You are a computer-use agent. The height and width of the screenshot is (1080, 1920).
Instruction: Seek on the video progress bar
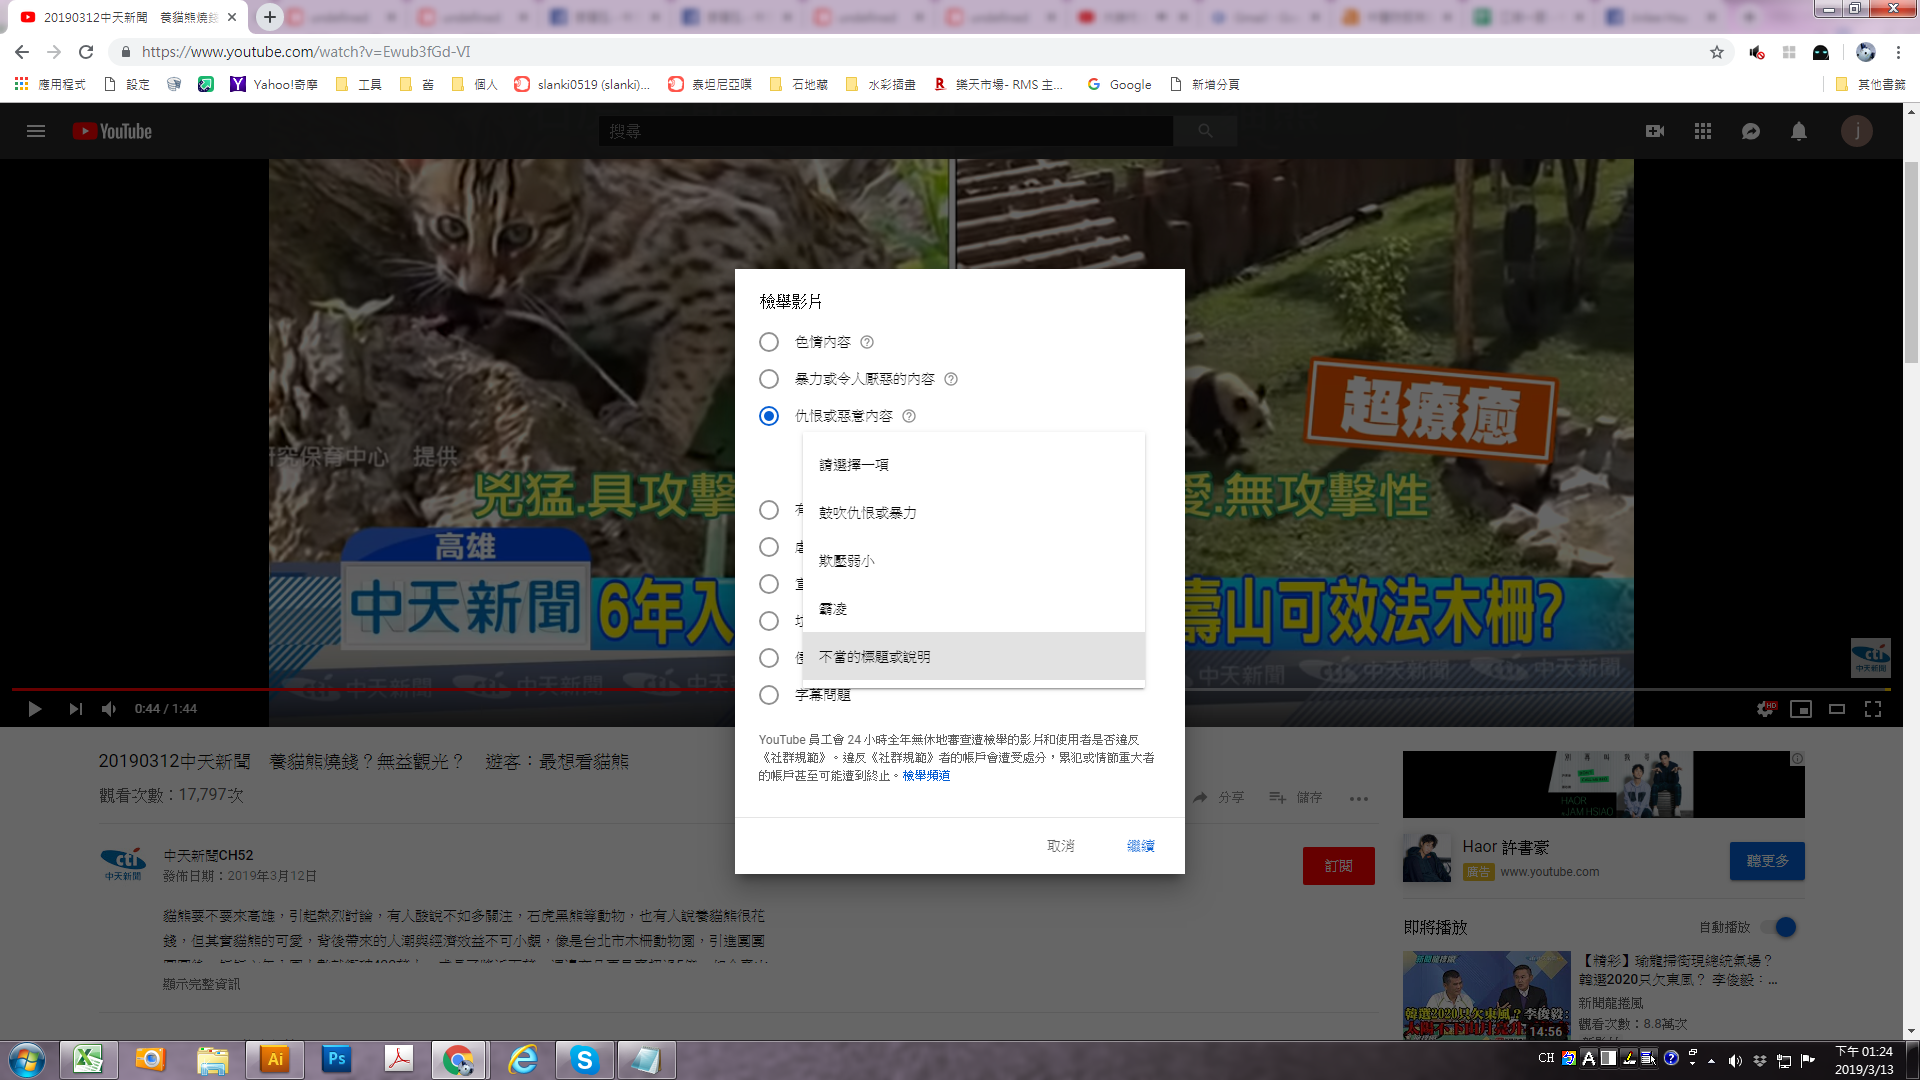[x=950, y=689]
